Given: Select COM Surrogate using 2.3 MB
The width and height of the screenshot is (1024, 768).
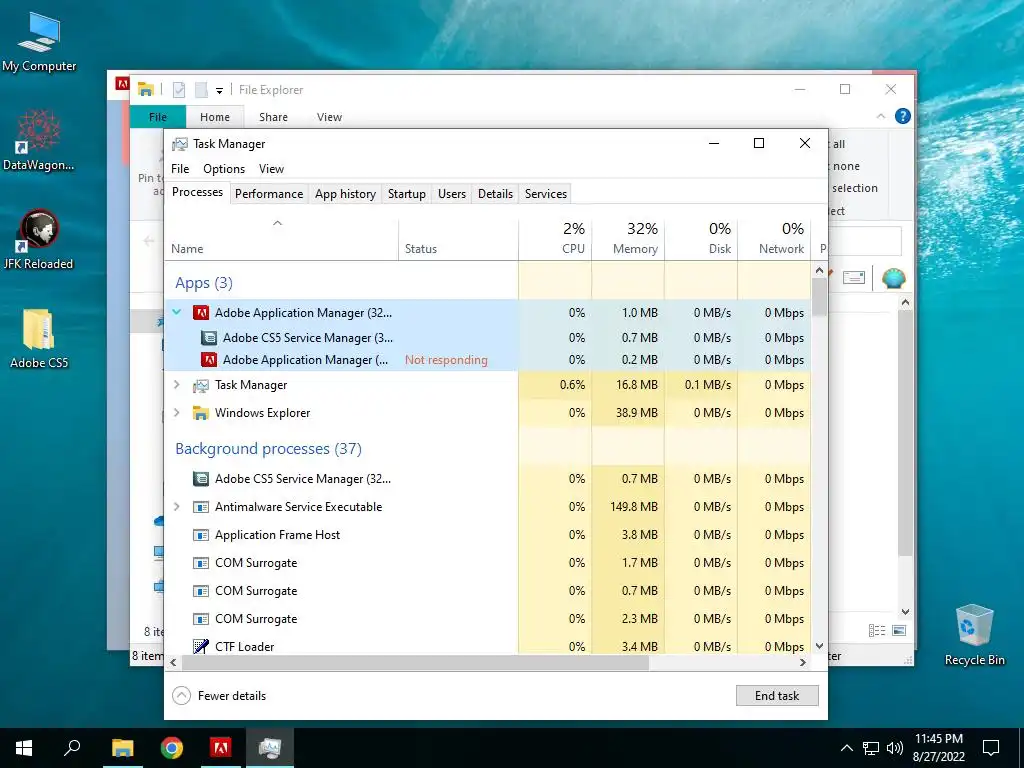Looking at the screenshot, I should [488, 618].
